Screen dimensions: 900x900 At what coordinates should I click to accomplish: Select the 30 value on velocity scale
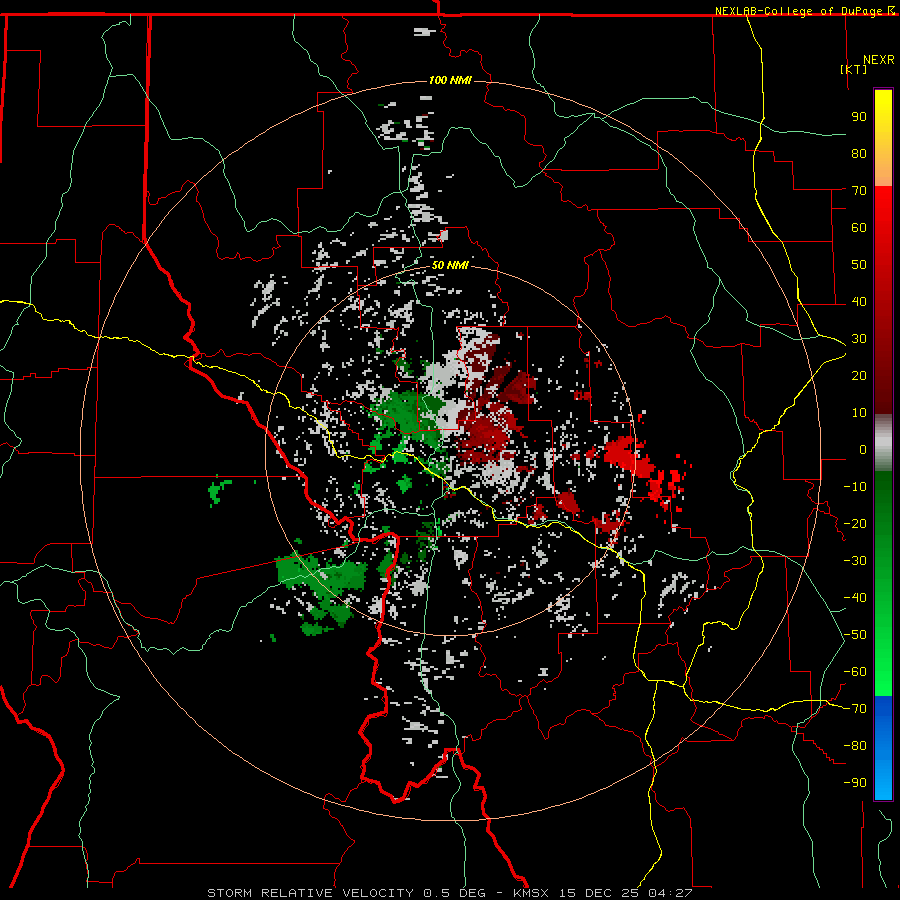pyautogui.click(x=859, y=339)
